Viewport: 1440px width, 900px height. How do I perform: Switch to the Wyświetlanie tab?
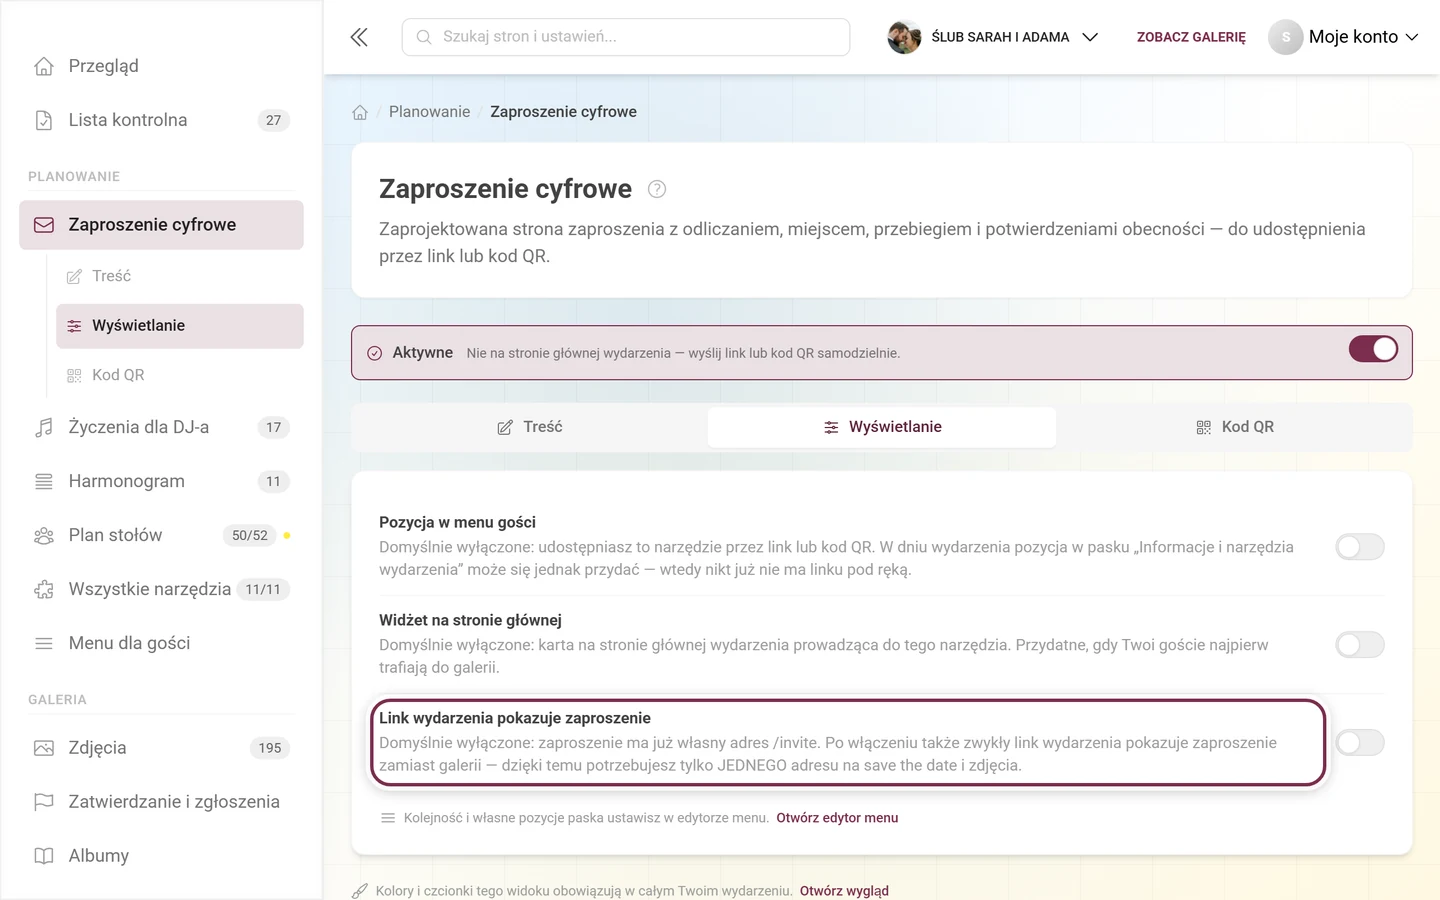(x=882, y=427)
